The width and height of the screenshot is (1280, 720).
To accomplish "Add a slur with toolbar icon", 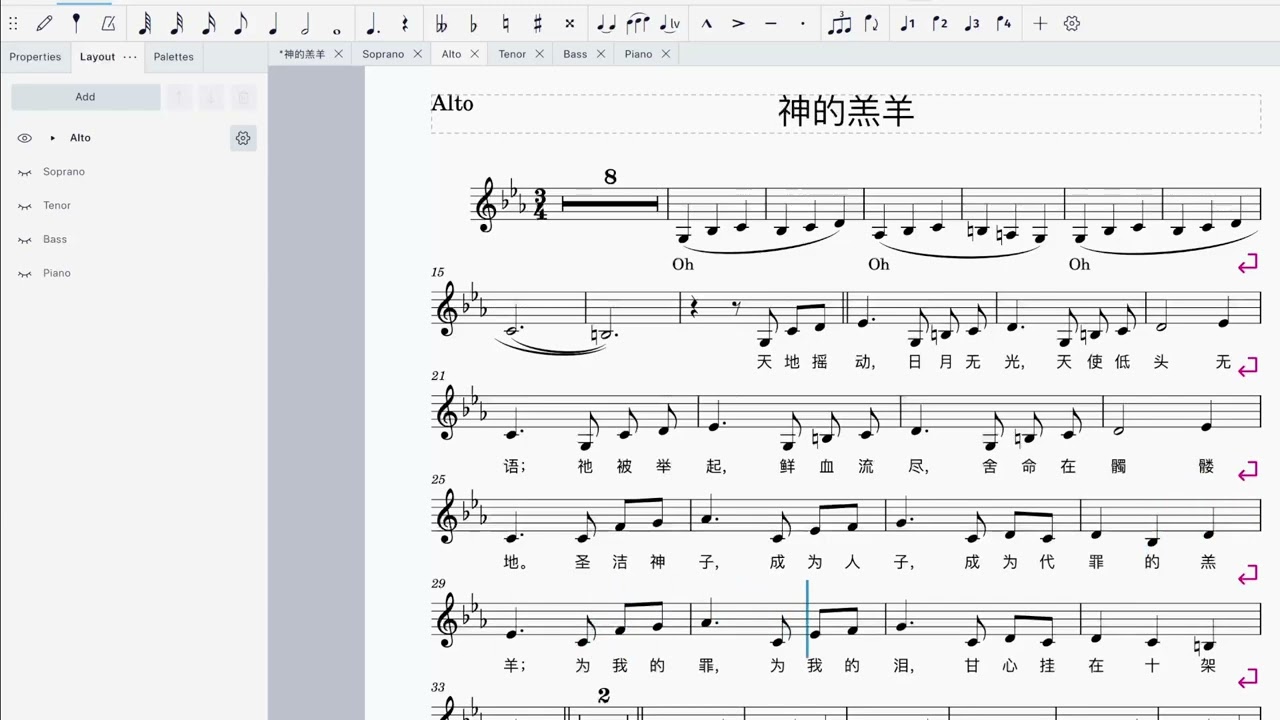I will (637, 23).
